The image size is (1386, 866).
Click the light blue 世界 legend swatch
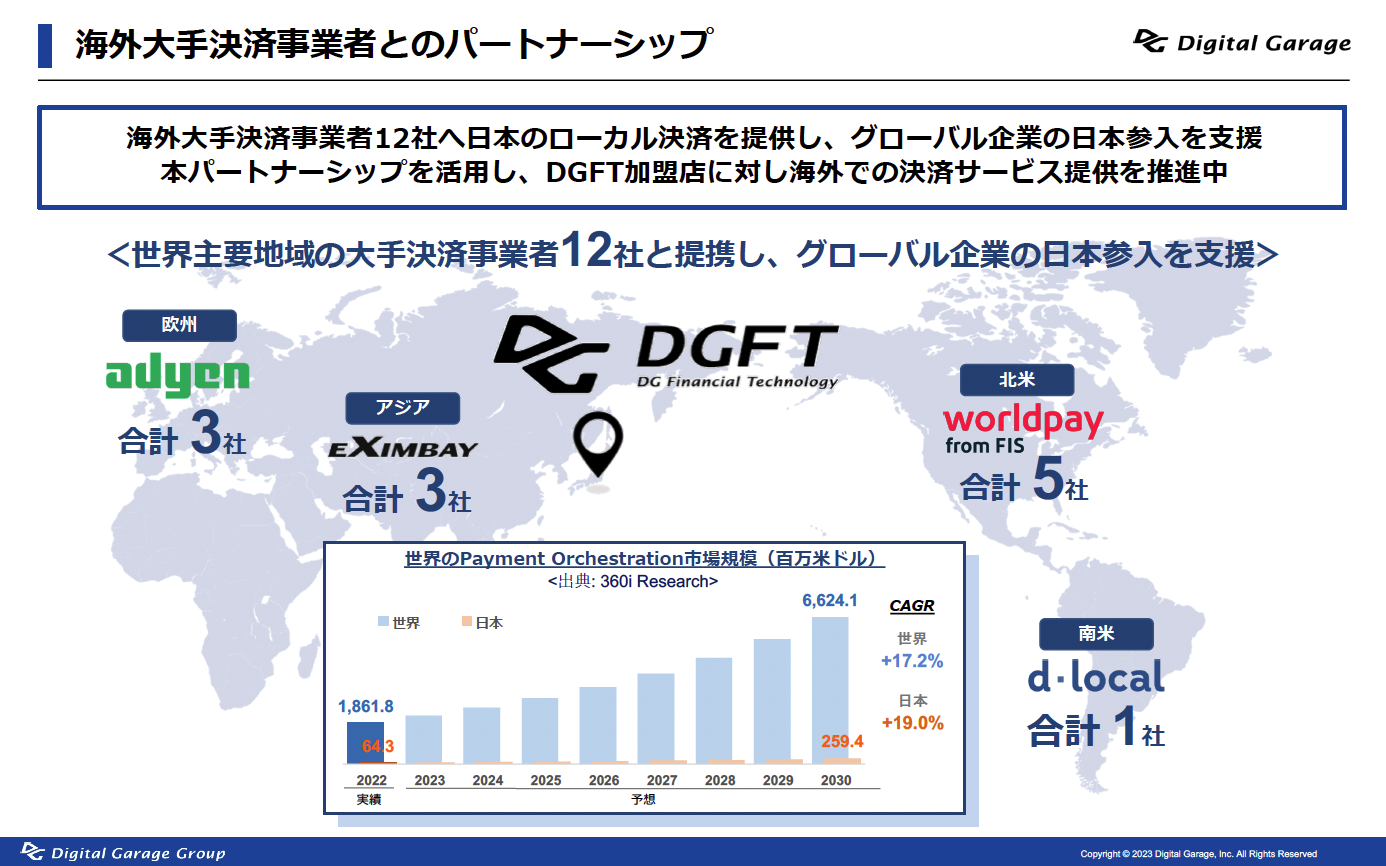click(x=383, y=622)
